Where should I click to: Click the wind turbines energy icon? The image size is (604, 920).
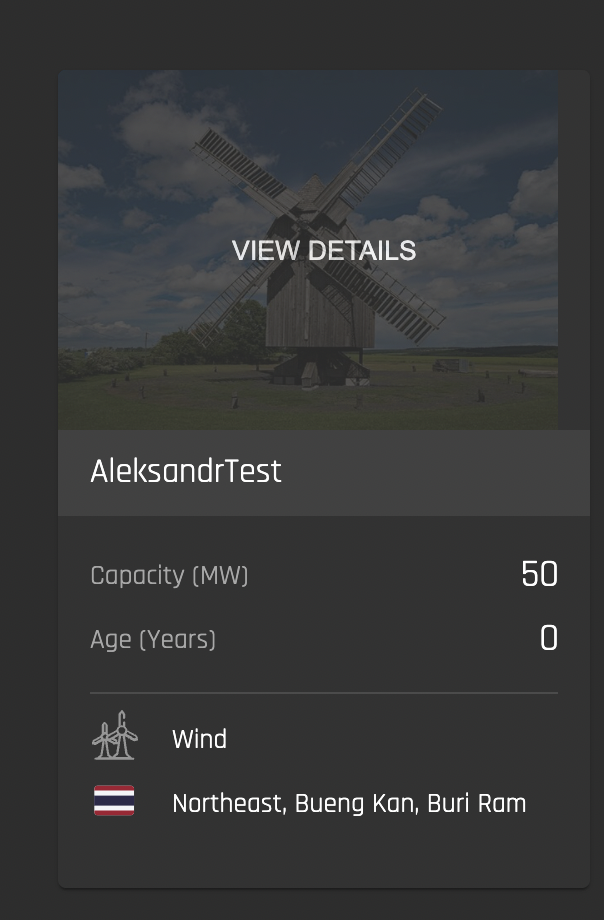pyautogui.click(x=114, y=736)
